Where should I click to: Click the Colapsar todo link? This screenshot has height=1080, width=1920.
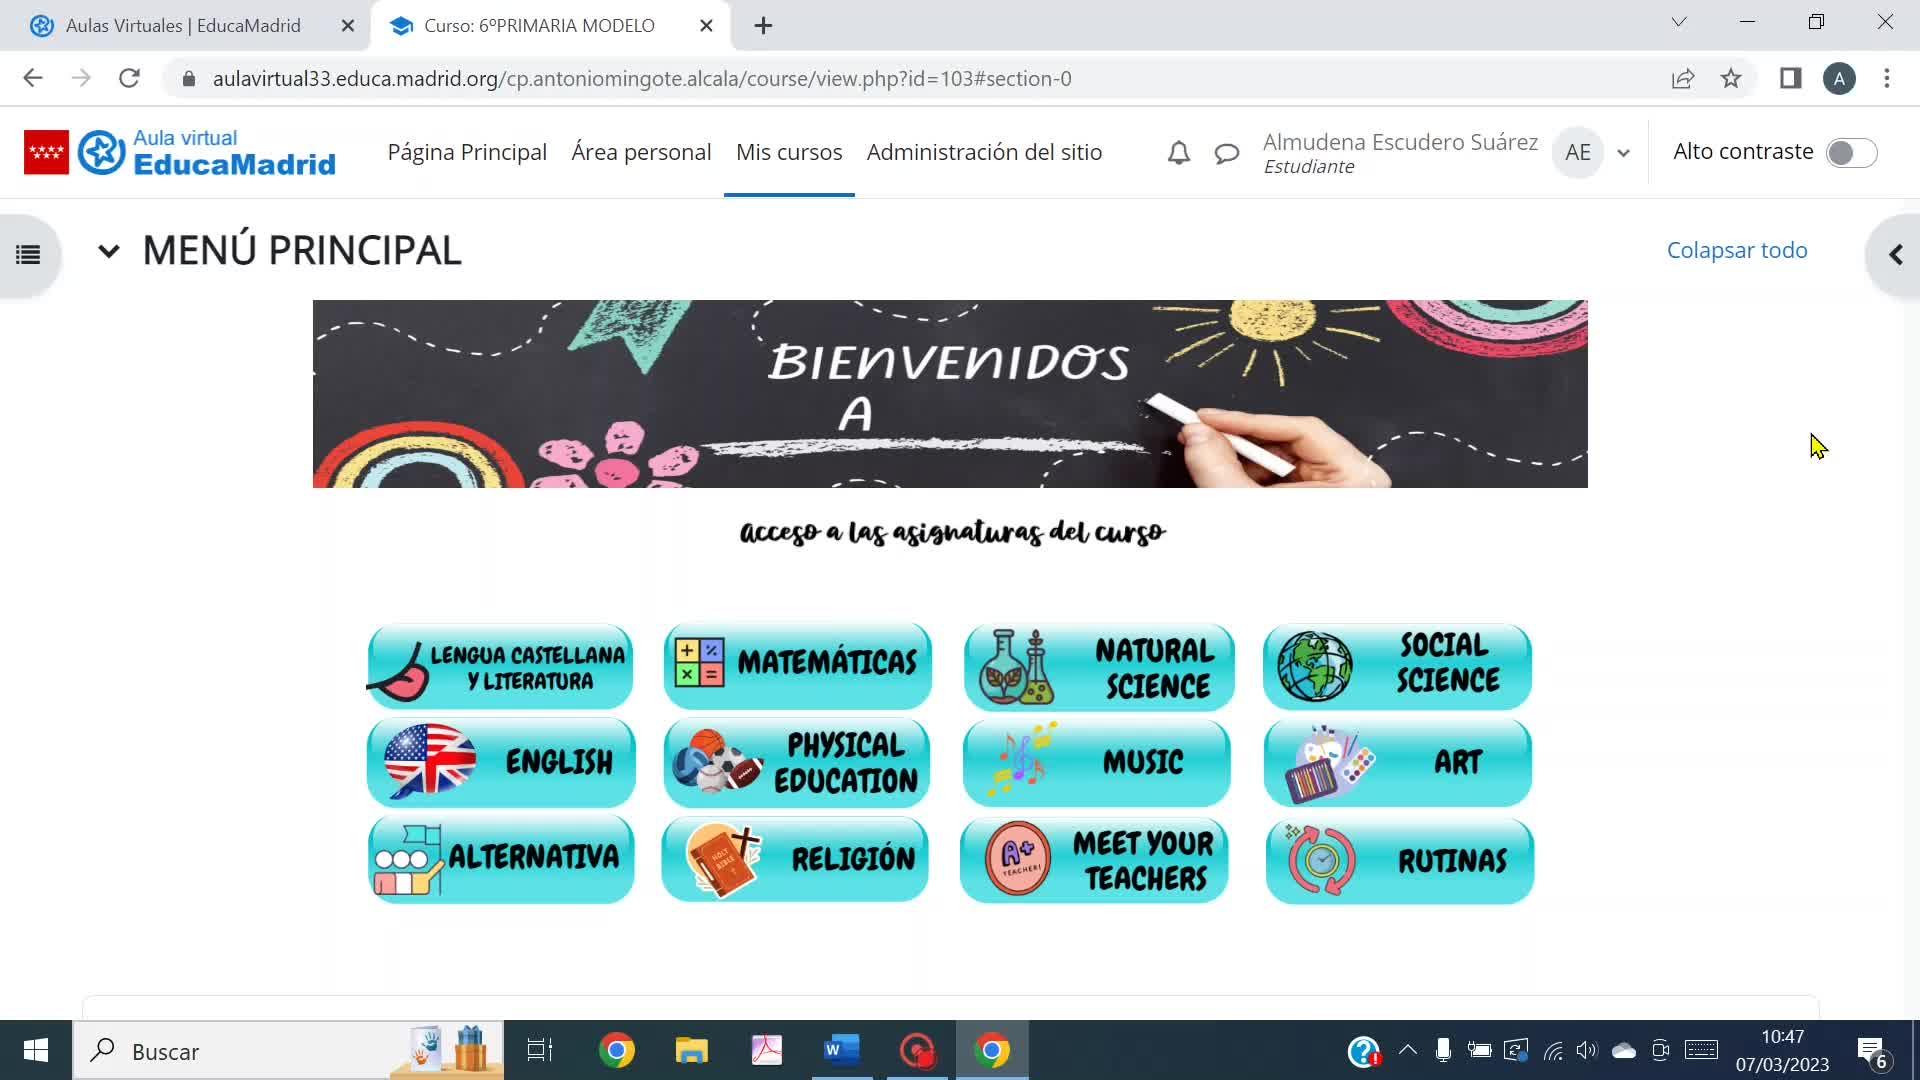(1737, 250)
